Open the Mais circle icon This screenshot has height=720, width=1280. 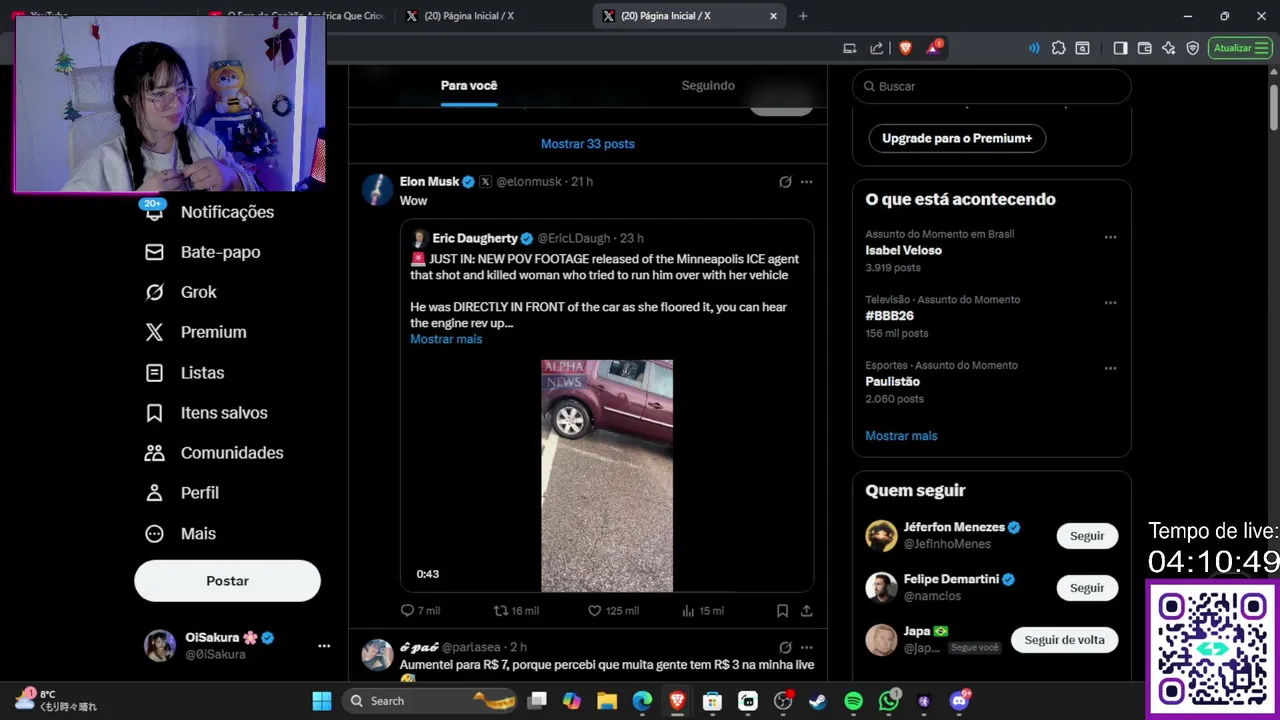pos(154,534)
